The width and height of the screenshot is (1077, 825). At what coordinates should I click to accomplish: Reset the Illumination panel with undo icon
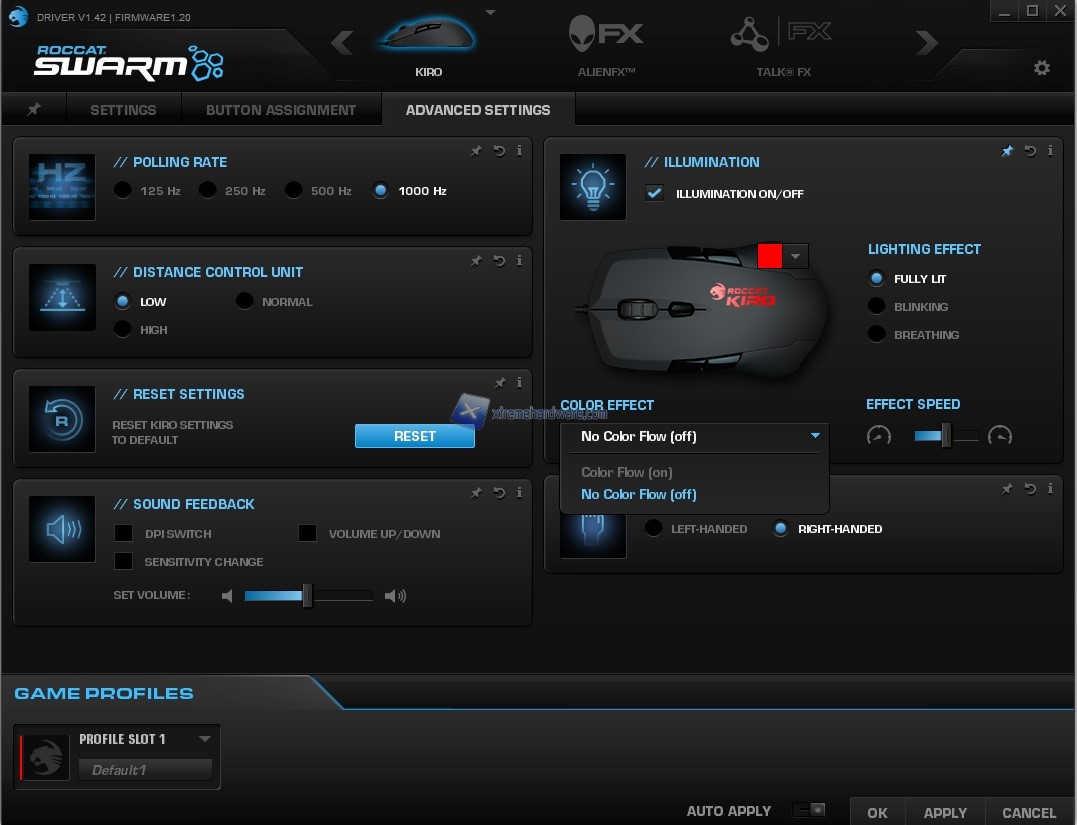click(x=1029, y=151)
